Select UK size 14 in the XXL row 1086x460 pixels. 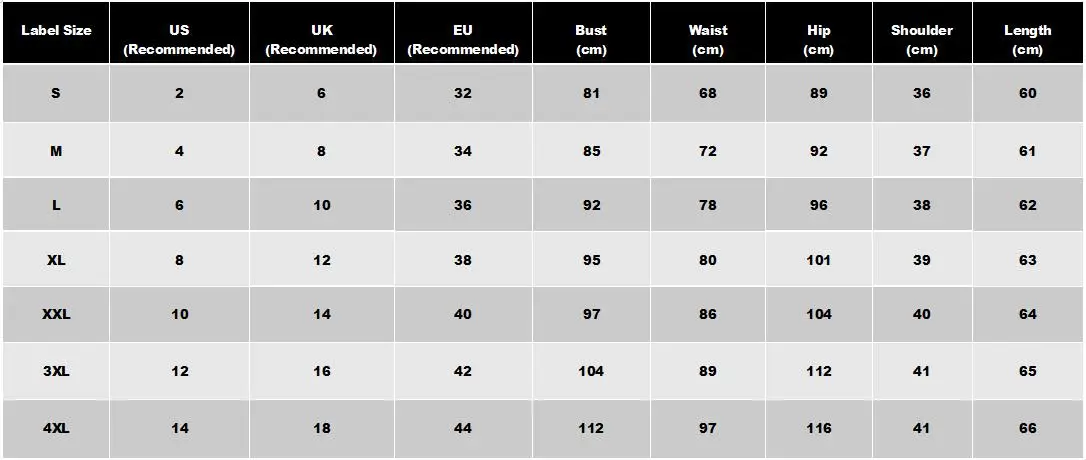(x=321, y=314)
